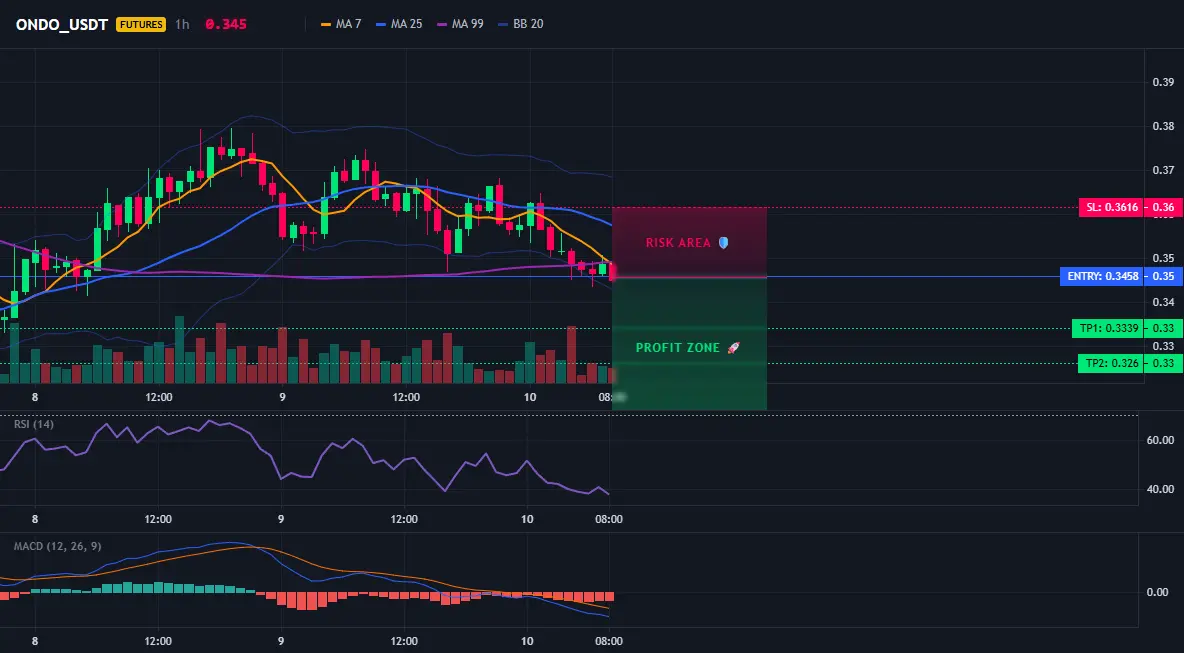Click the current price 0.345

226,24
